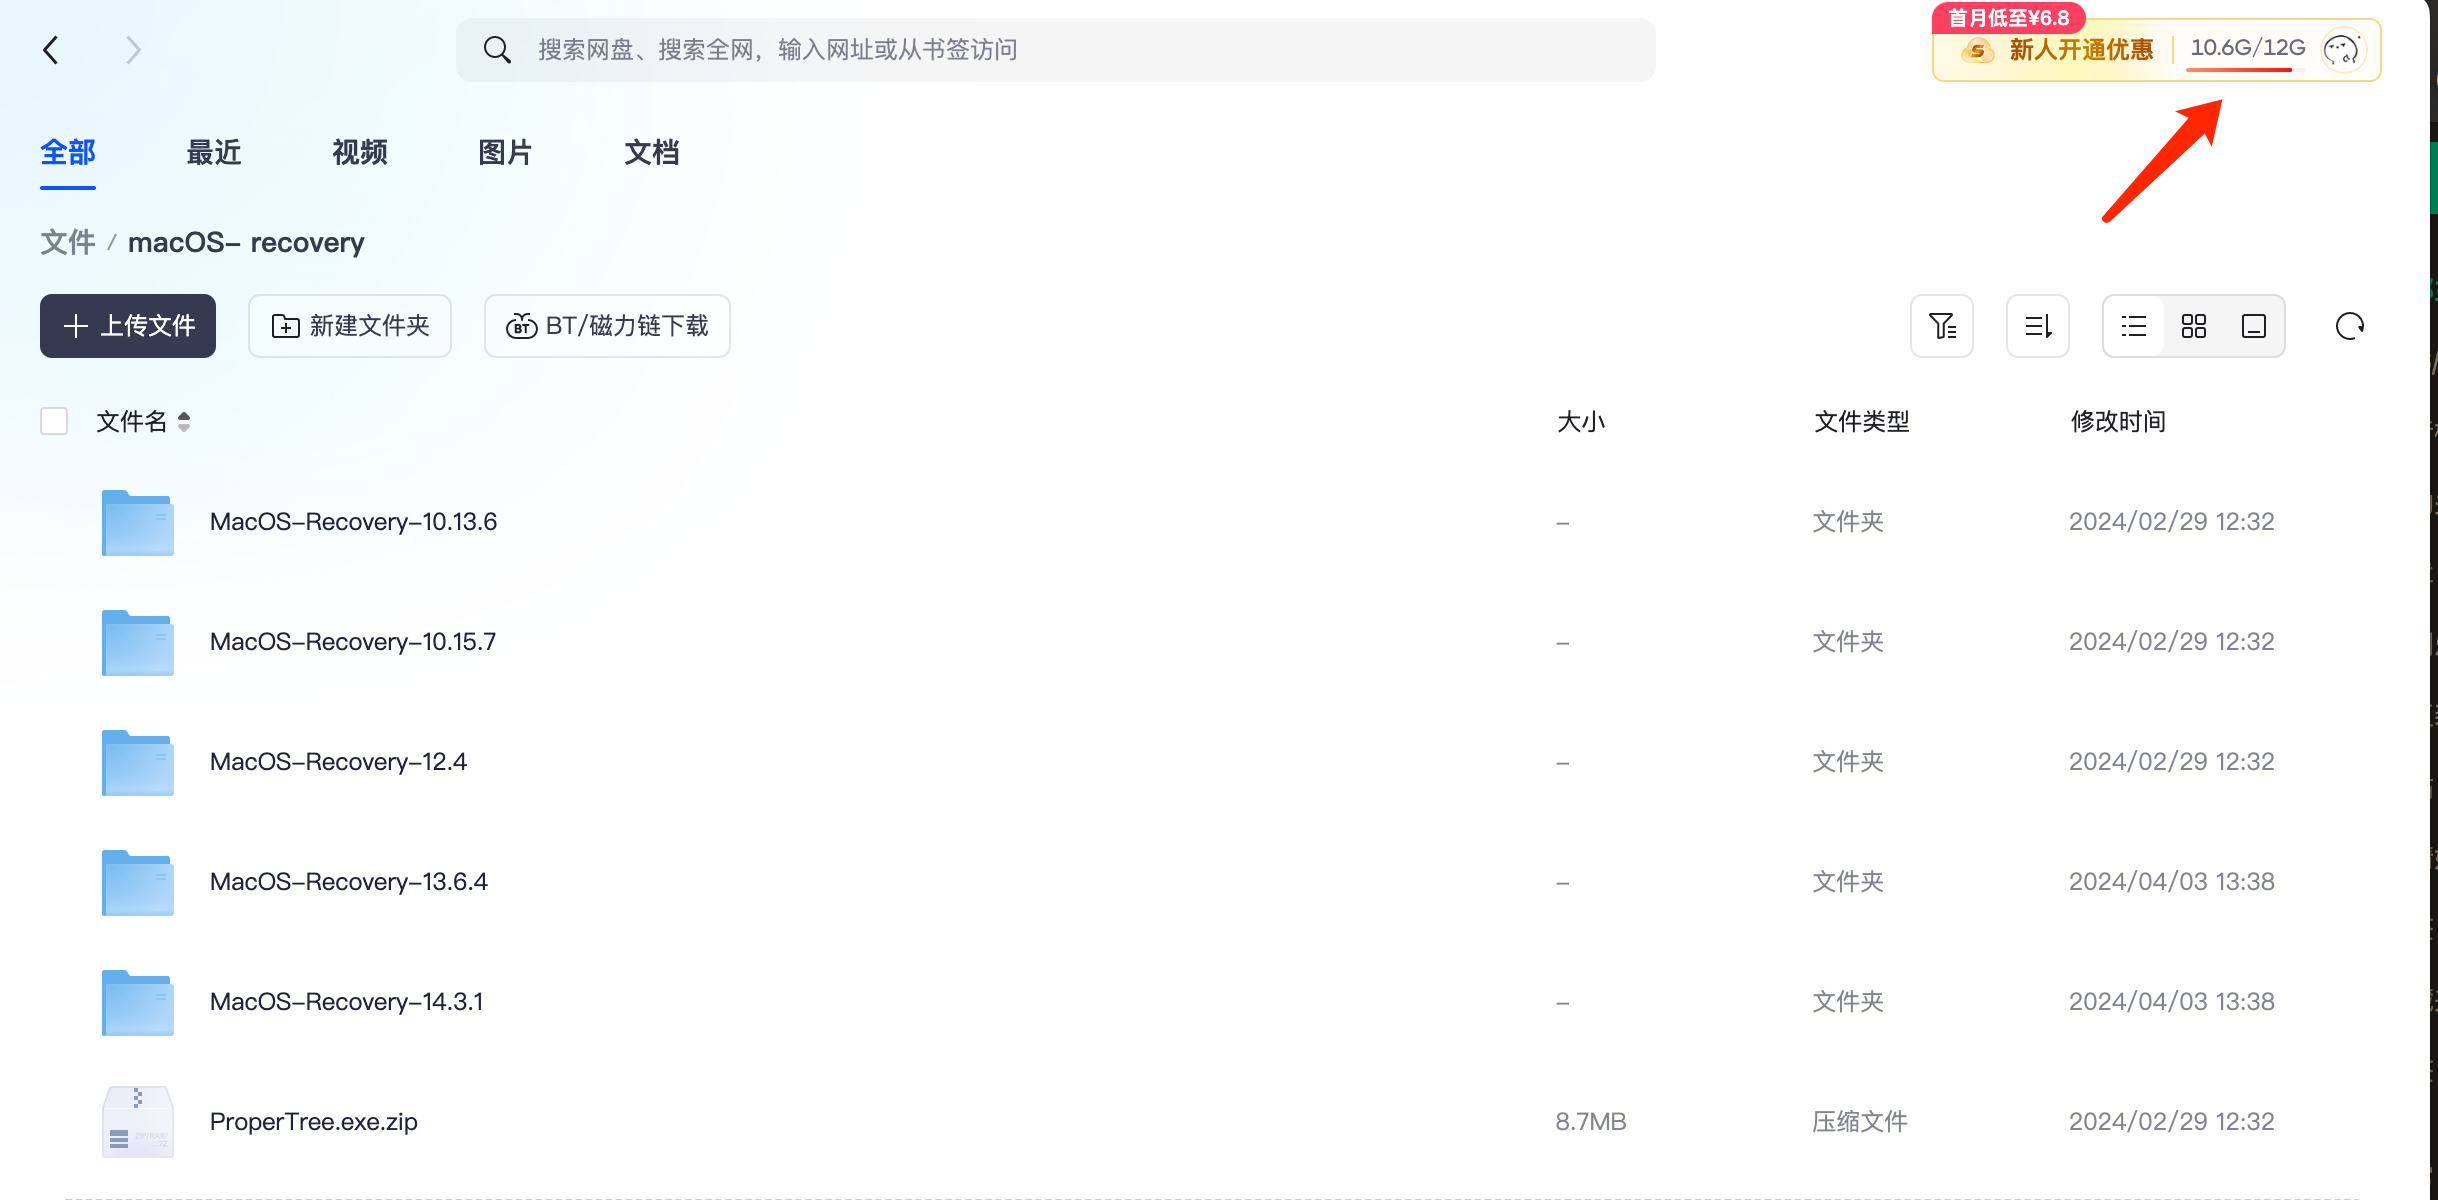Go forward with the right arrow
2438x1200 pixels.
(x=133, y=50)
